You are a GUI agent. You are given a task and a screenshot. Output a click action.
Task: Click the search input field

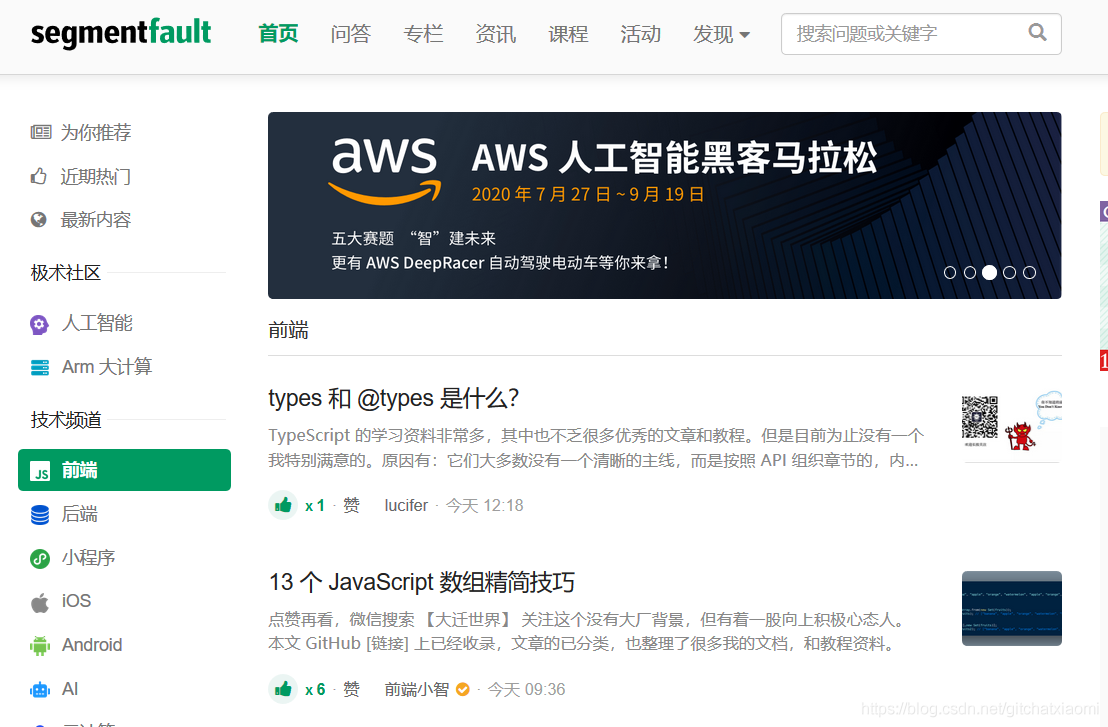pos(921,33)
